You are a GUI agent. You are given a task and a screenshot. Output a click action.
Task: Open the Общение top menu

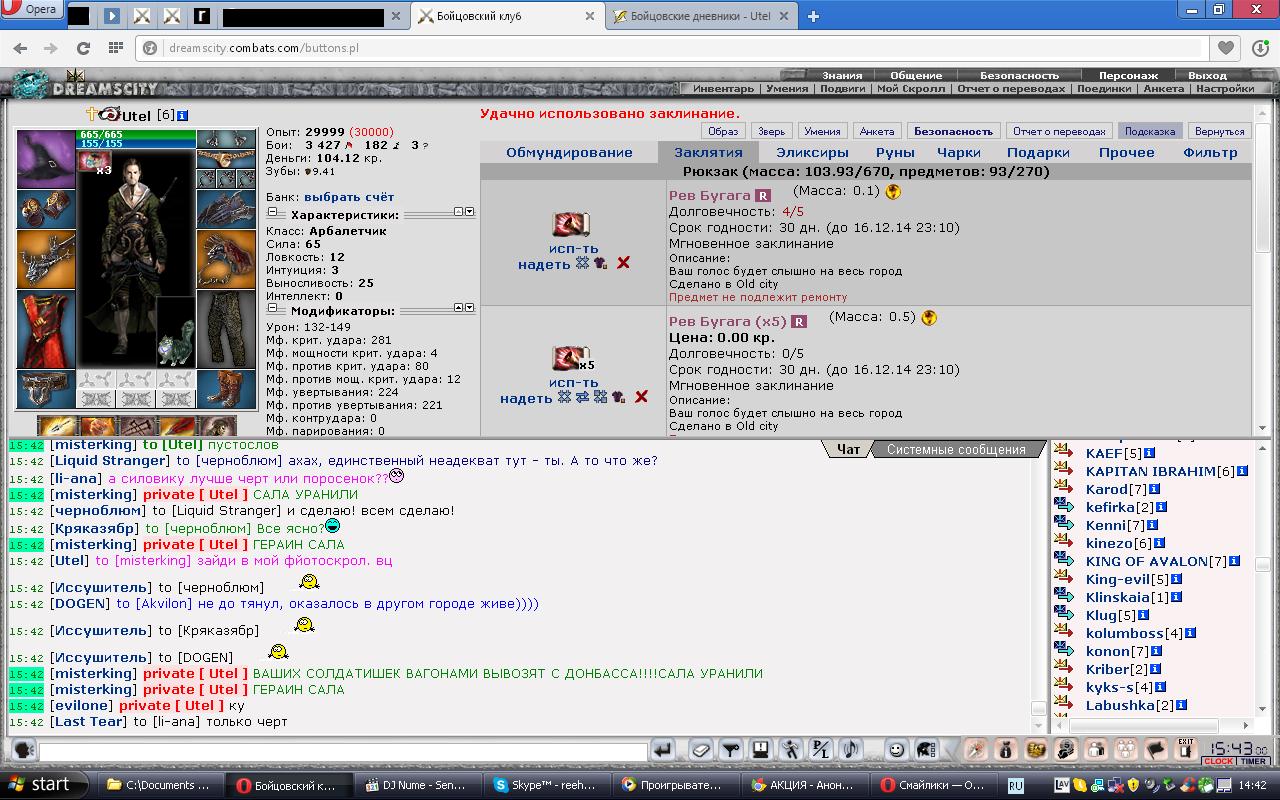pos(916,75)
